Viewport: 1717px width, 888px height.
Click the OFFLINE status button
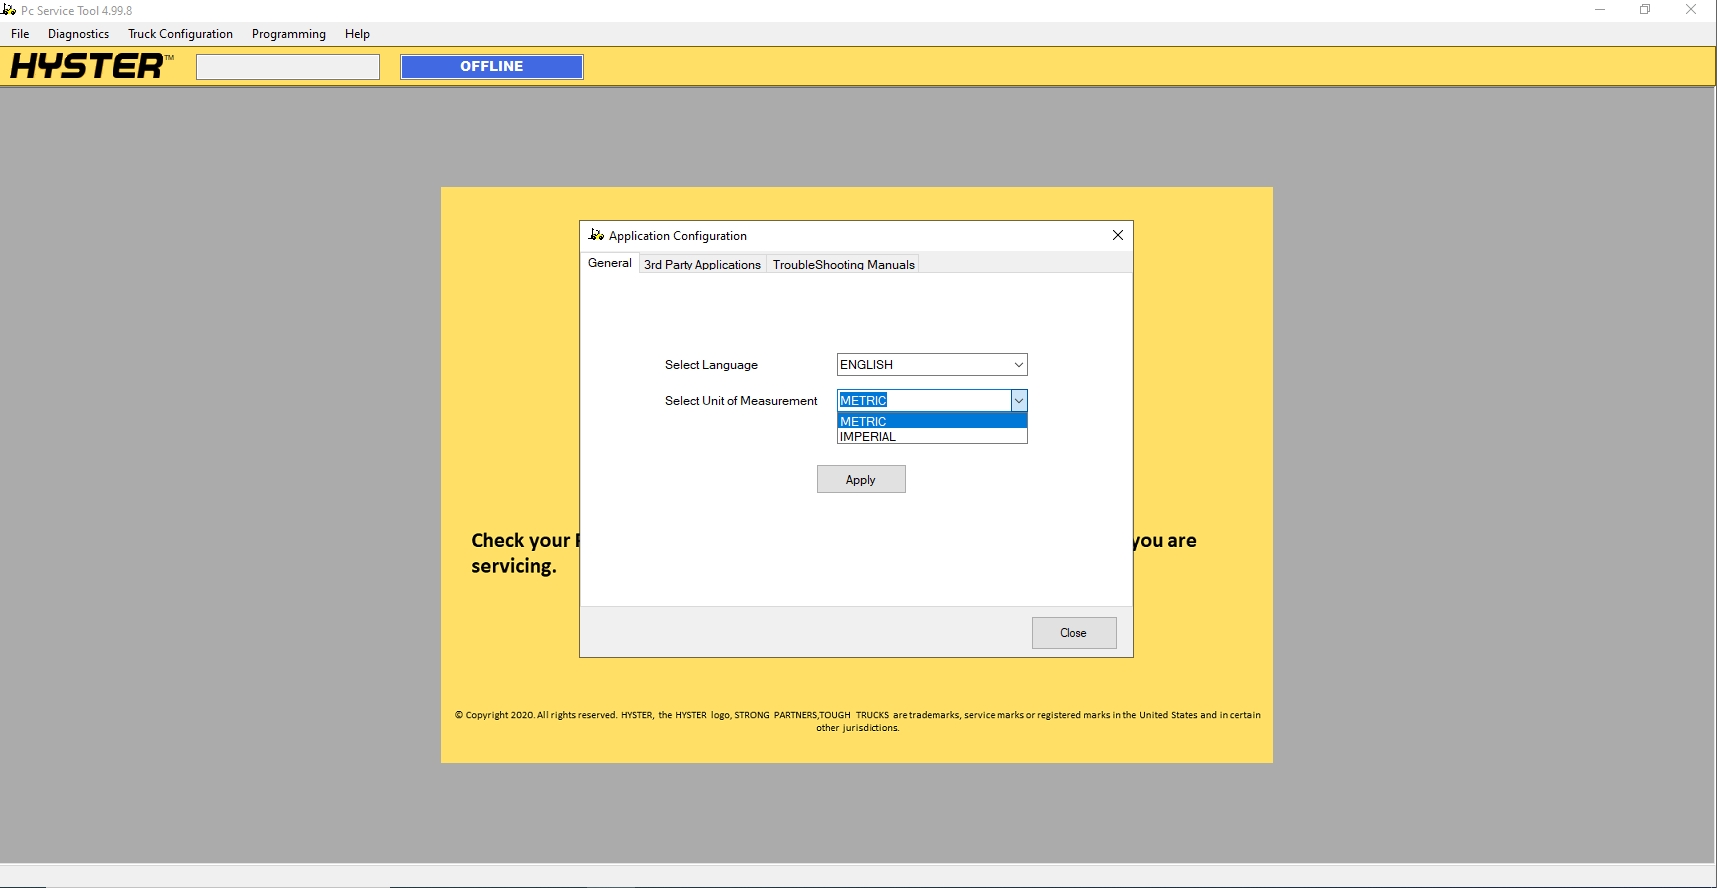[x=491, y=66]
